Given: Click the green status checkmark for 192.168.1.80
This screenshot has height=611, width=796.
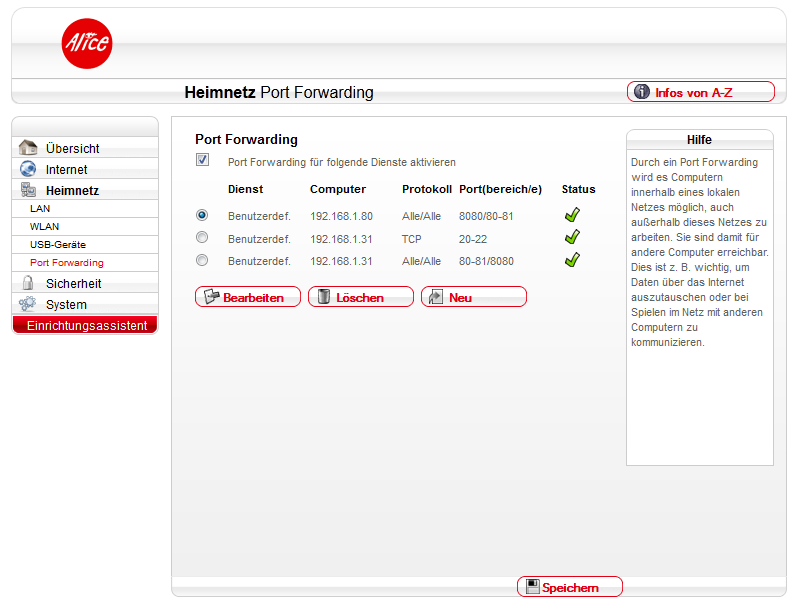Looking at the screenshot, I should pos(572,214).
